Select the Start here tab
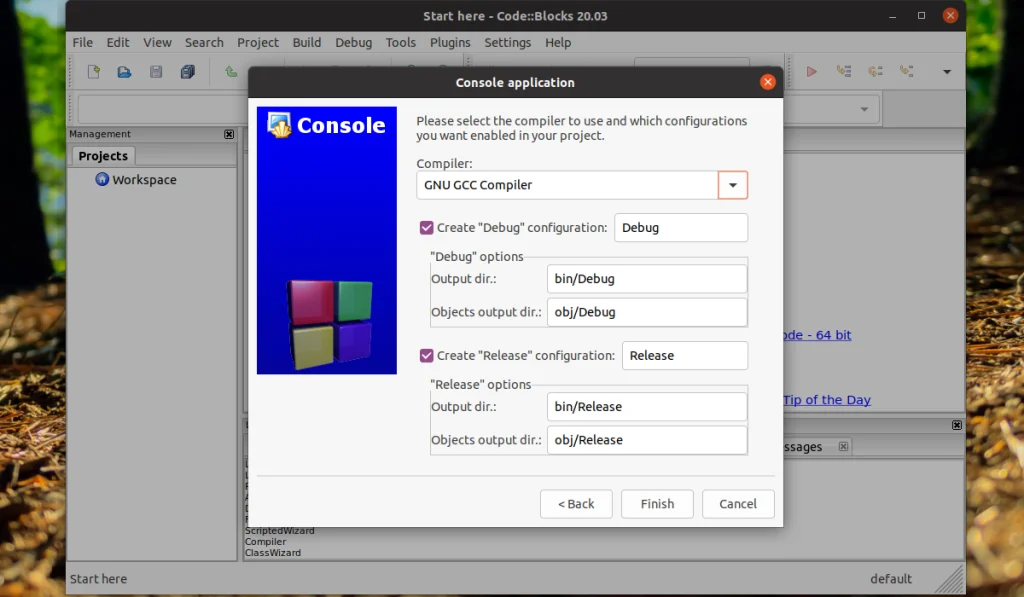This screenshot has height=597, width=1024. 98,578
